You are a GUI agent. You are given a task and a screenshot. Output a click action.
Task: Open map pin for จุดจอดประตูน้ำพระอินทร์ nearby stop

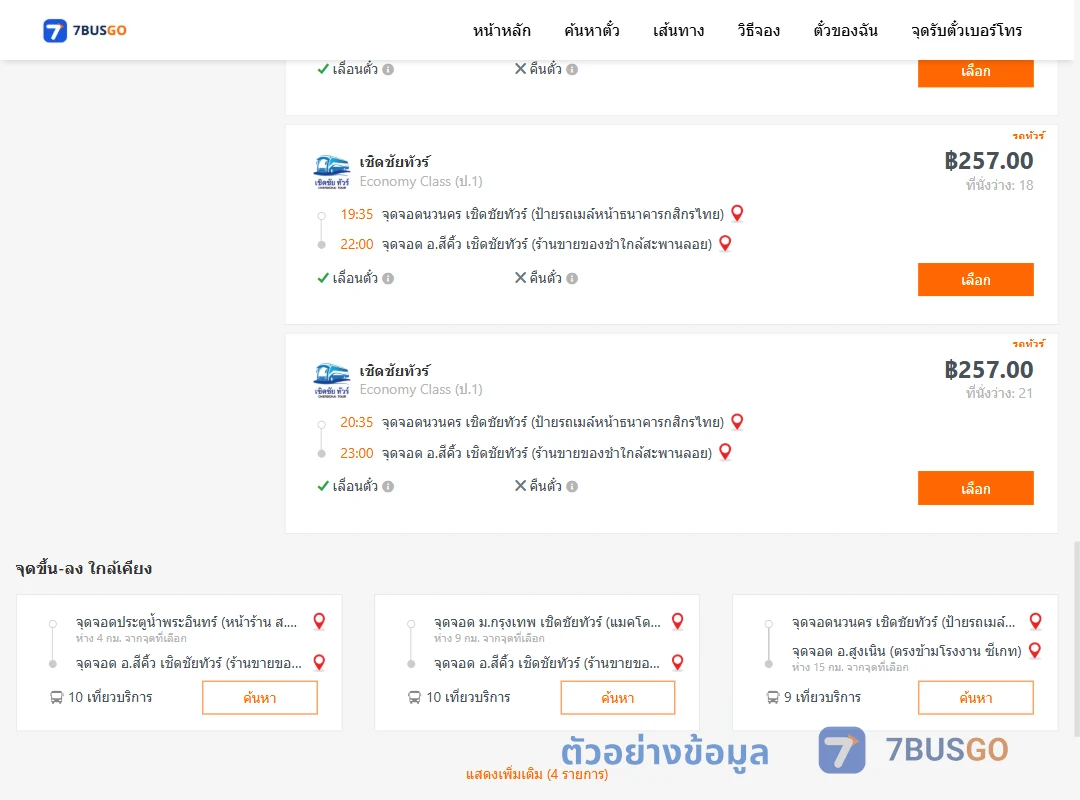(x=319, y=622)
